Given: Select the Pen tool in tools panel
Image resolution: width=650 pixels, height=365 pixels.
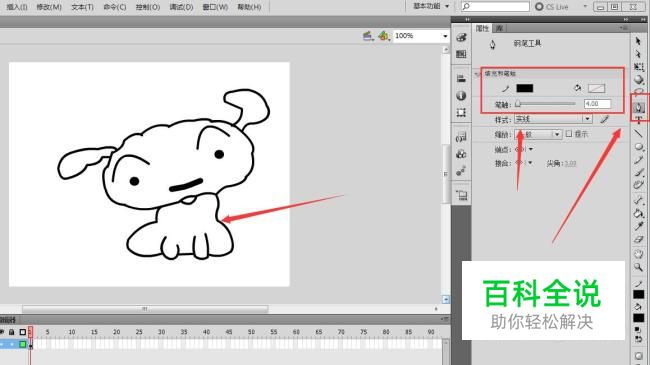Looking at the screenshot, I should (639, 107).
